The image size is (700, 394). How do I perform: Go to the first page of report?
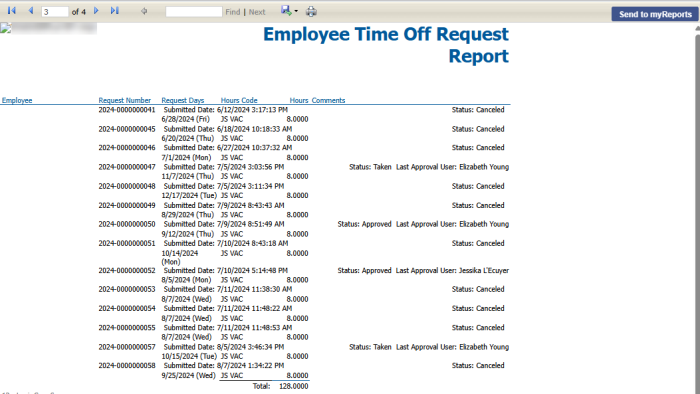click(12, 10)
